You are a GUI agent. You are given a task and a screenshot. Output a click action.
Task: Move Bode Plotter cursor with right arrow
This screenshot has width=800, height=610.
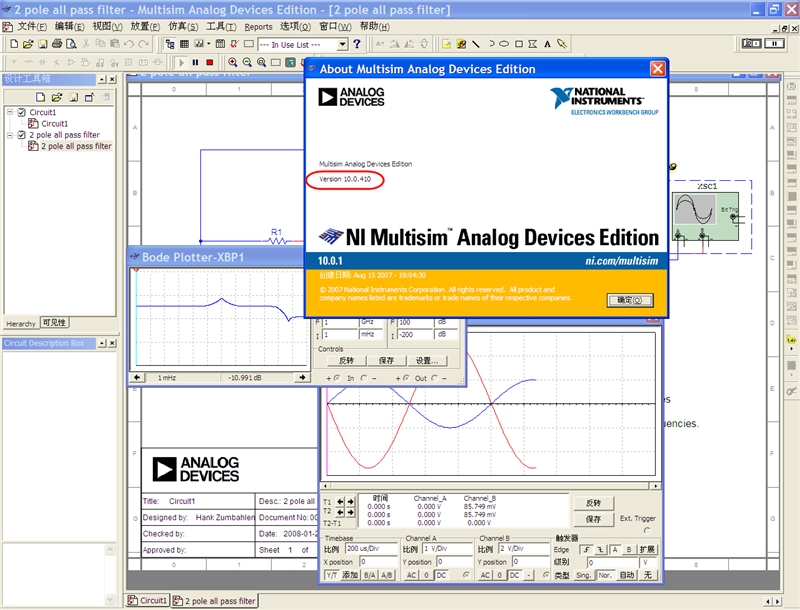point(302,377)
